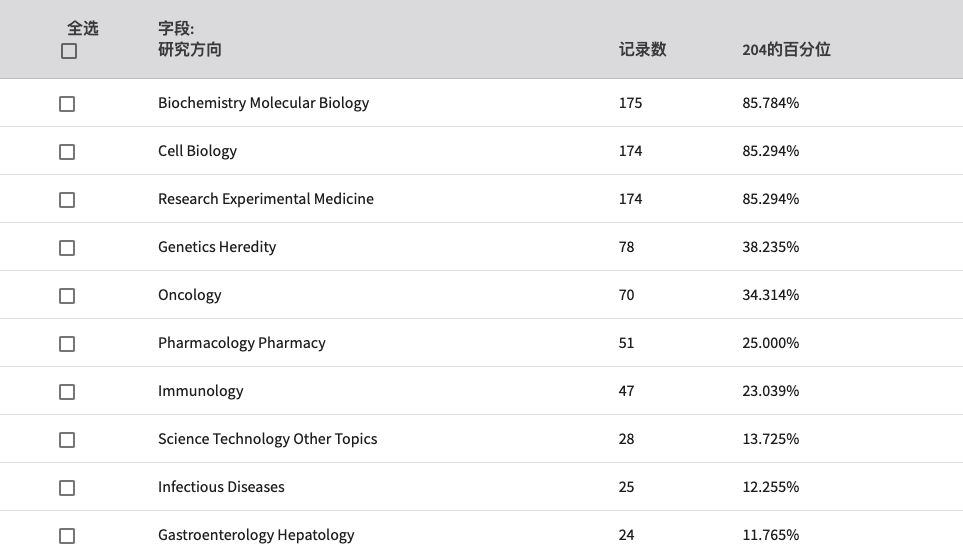Check the Genetics Heredity checkbox
The height and width of the screenshot is (553, 963).
point(67,248)
